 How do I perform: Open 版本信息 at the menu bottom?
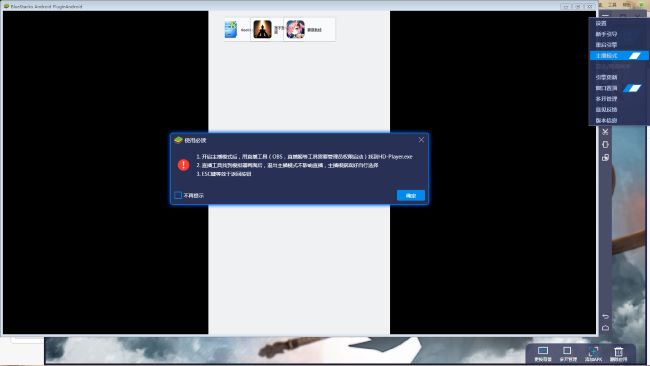(x=606, y=120)
